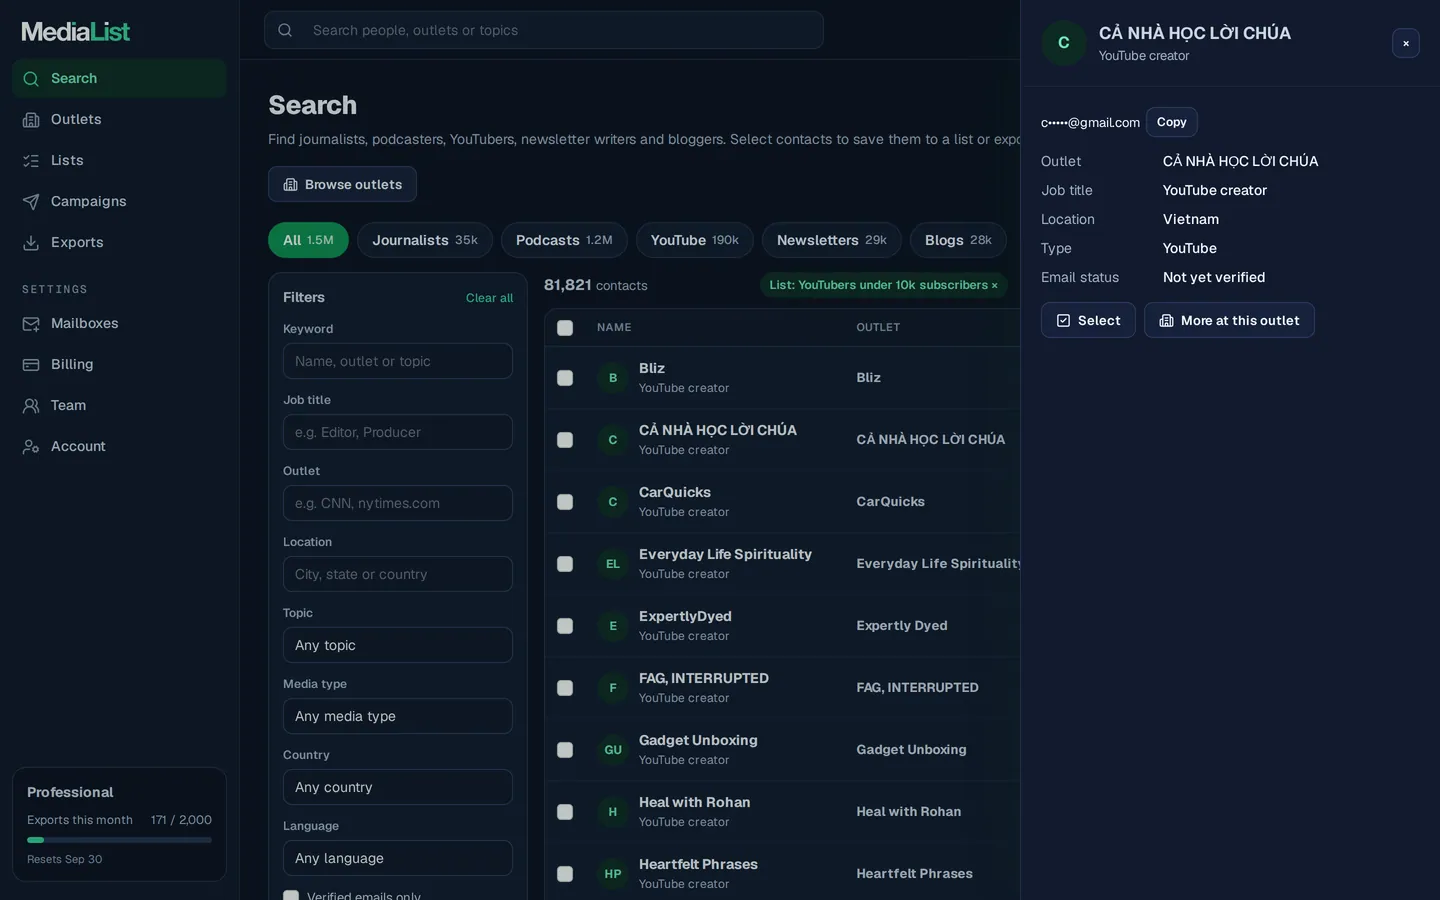The width and height of the screenshot is (1440, 900).
Task: Check the ExpertlyDyed contact checkbox
Action: click(x=565, y=626)
